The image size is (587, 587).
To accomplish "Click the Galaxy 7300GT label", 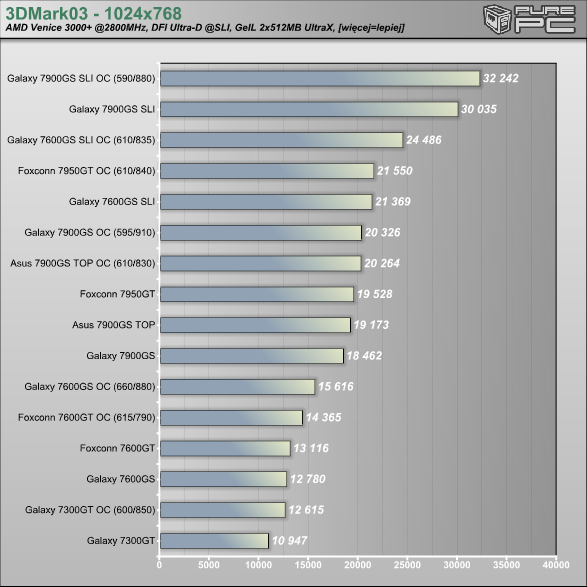I will (x=121, y=541).
